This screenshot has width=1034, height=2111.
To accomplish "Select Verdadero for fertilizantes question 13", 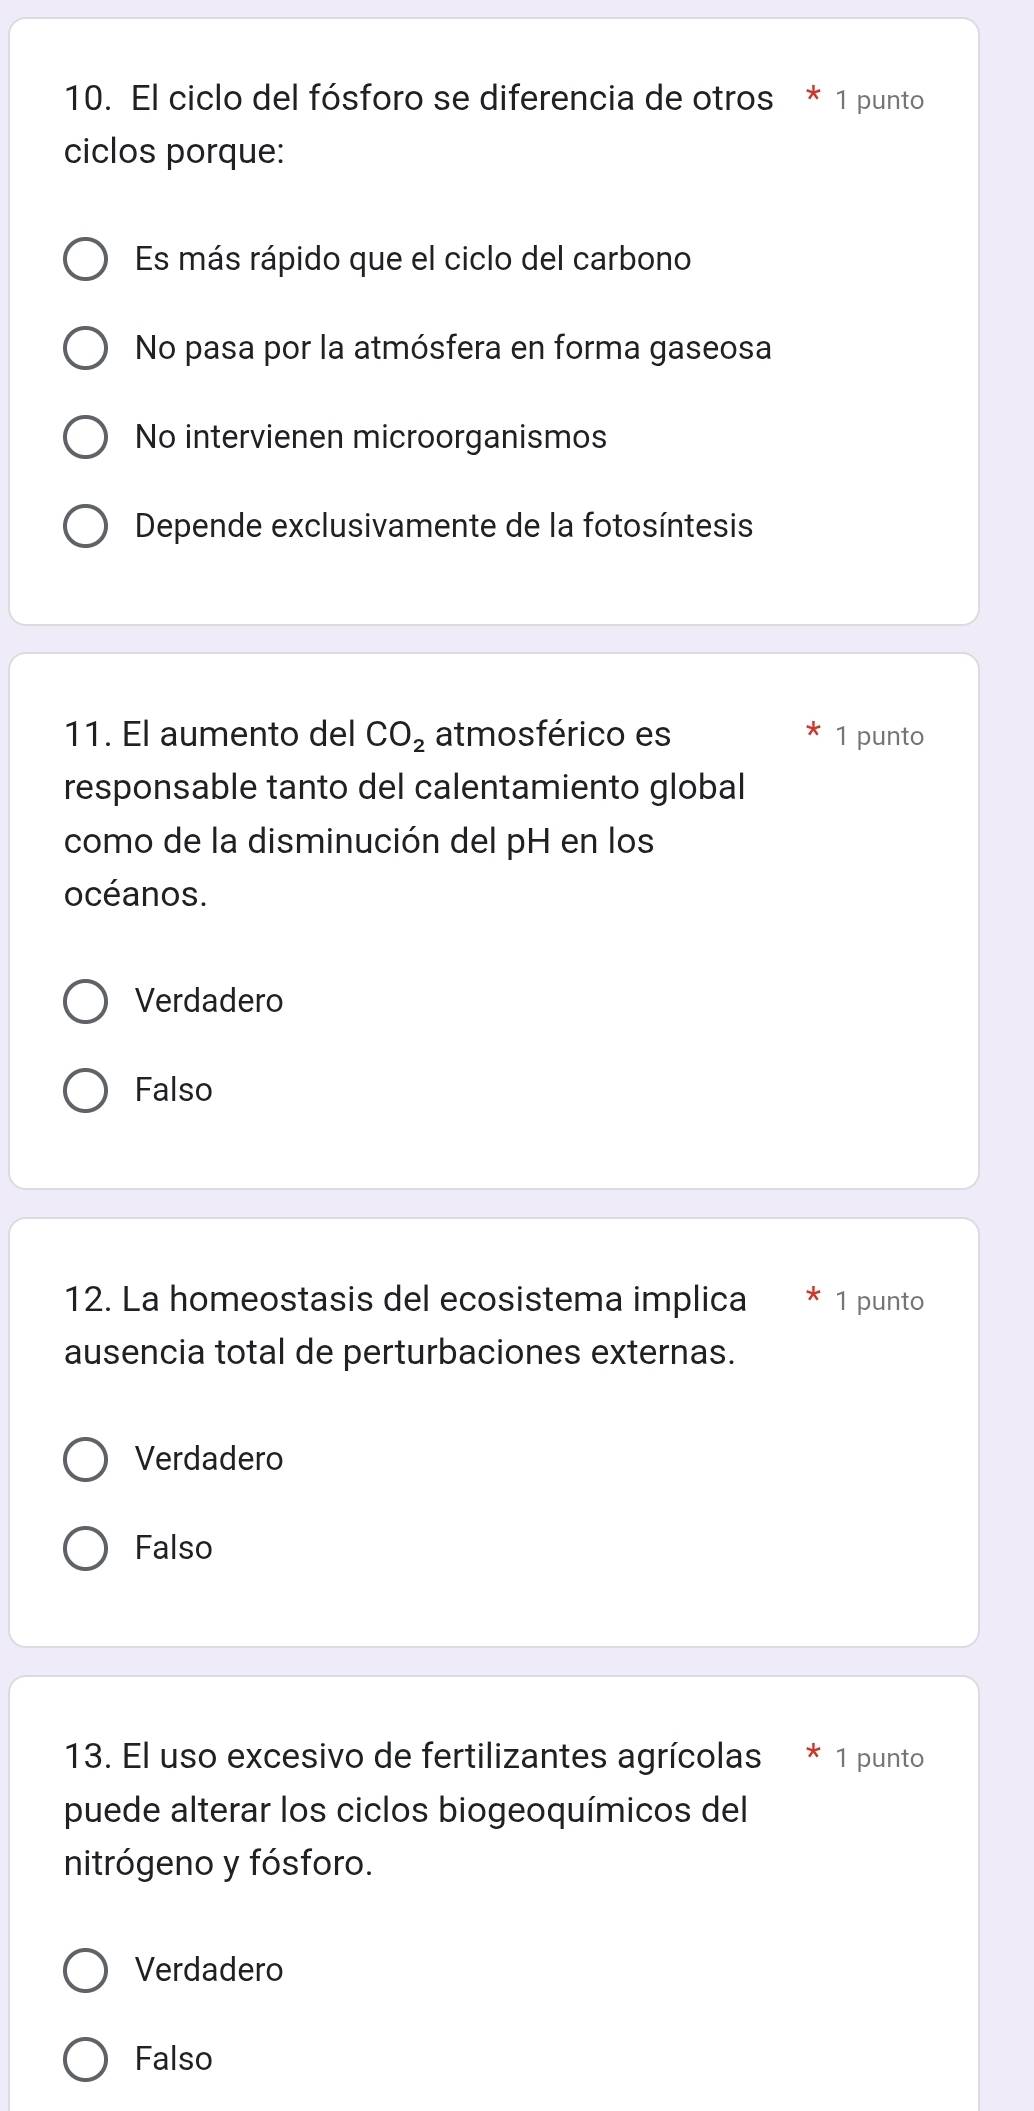I will click(x=86, y=1971).
